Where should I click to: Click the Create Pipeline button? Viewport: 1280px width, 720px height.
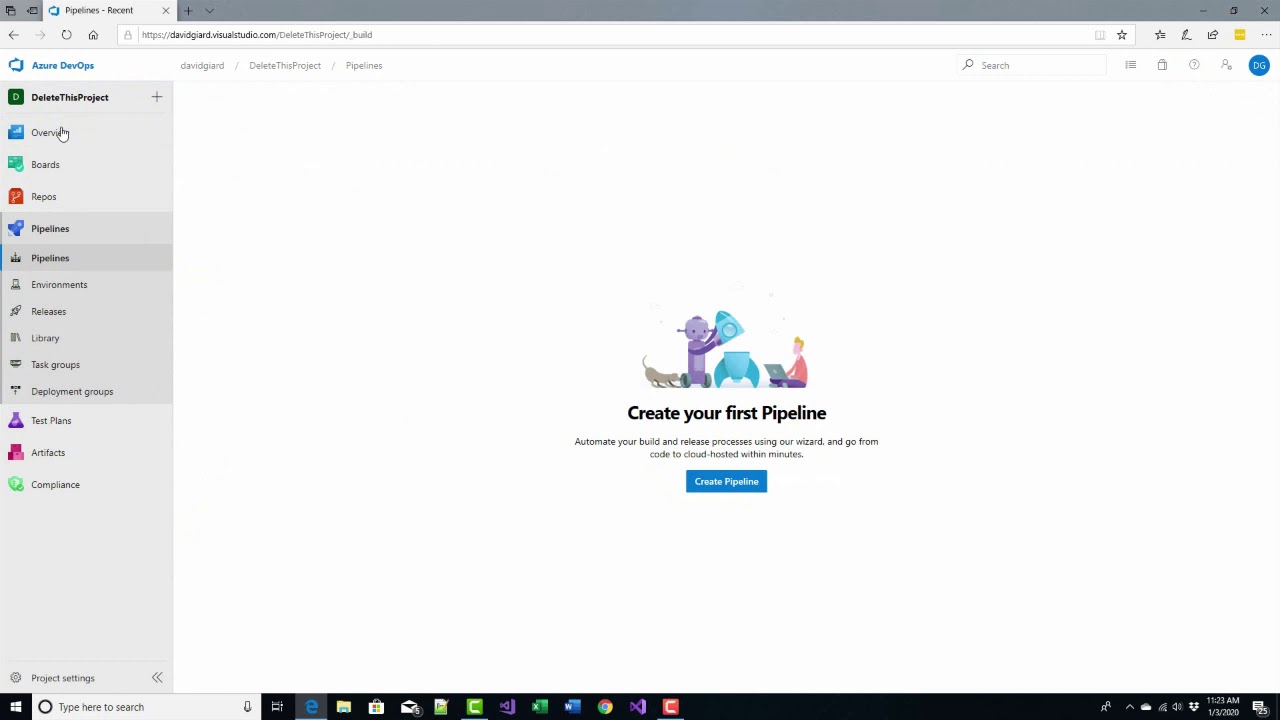(726, 481)
